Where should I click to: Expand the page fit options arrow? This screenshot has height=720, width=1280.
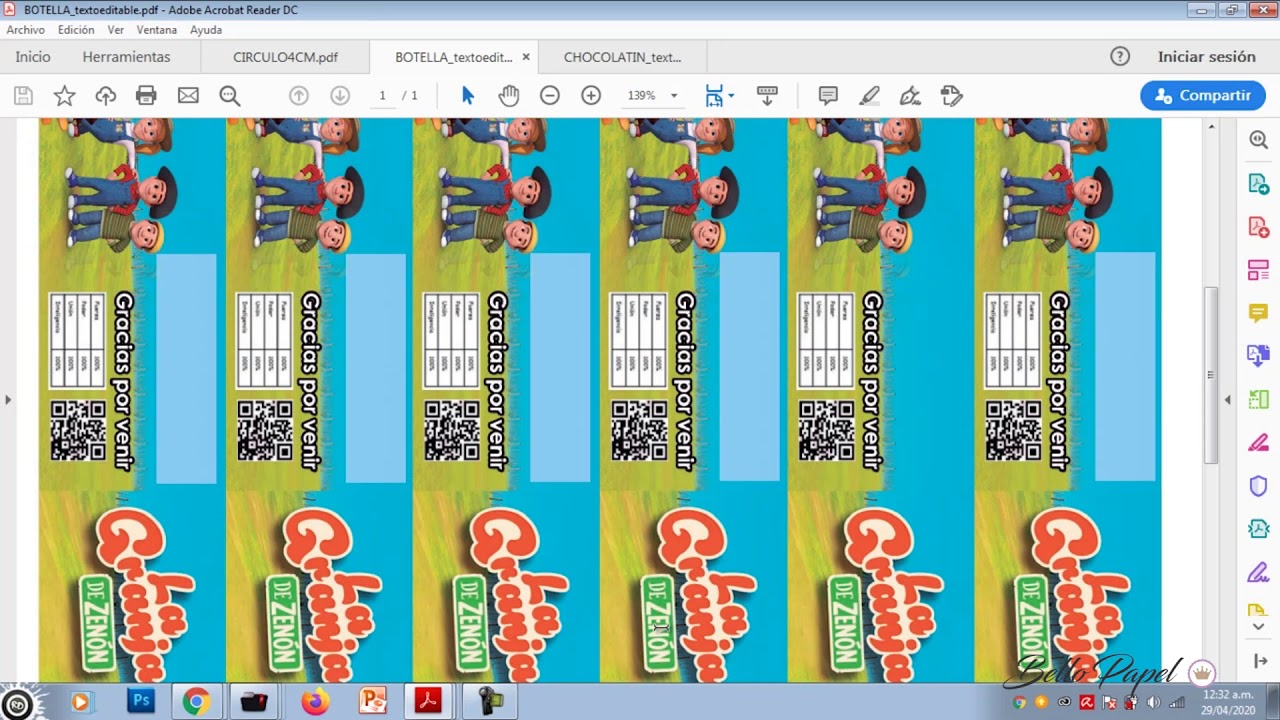pos(731,96)
